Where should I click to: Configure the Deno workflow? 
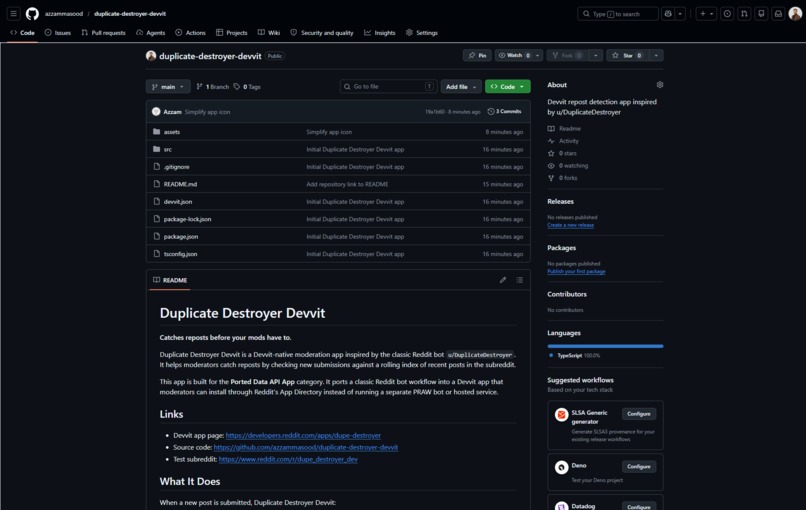(x=638, y=467)
